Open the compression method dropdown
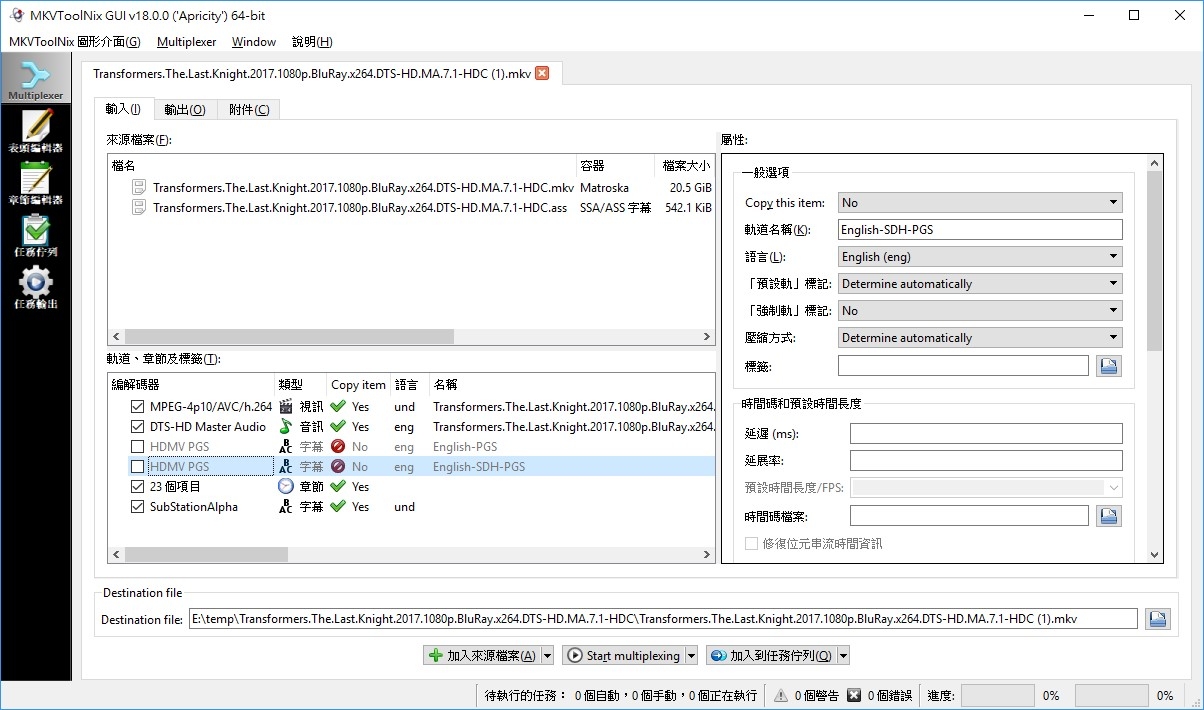The image size is (1204, 710). pyautogui.click(x=980, y=338)
